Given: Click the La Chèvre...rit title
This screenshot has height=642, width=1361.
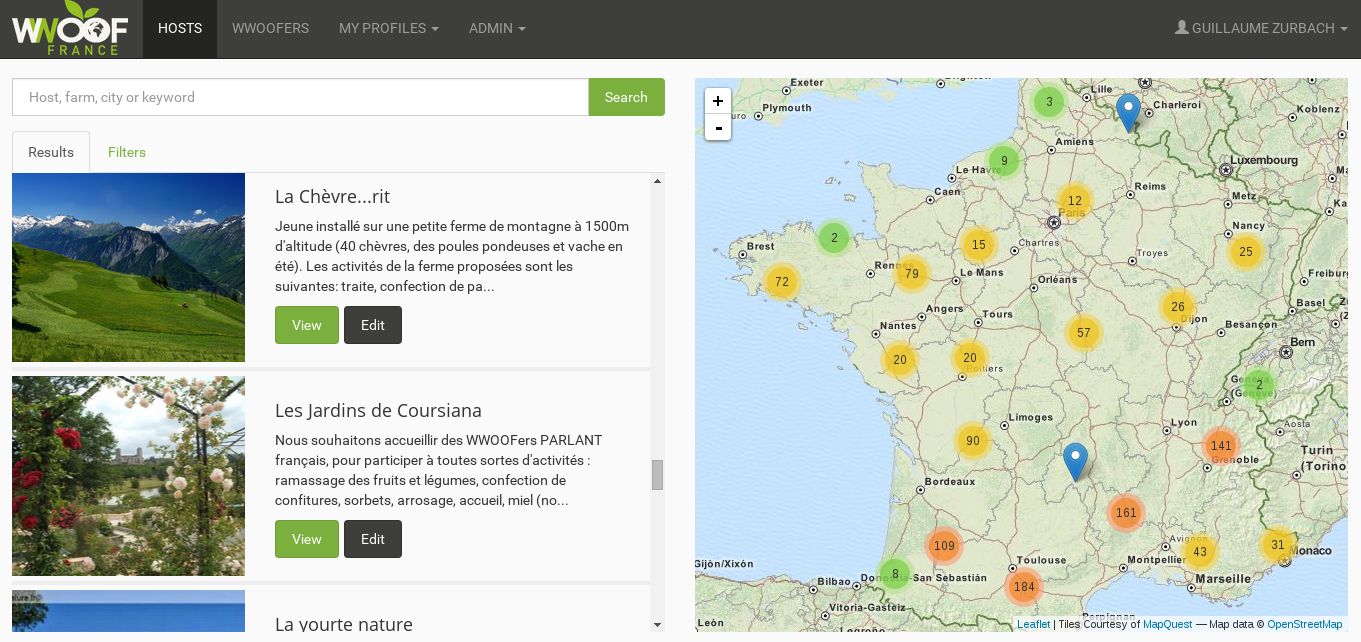Looking at the screenshot, I should click(x=332, y=196).
